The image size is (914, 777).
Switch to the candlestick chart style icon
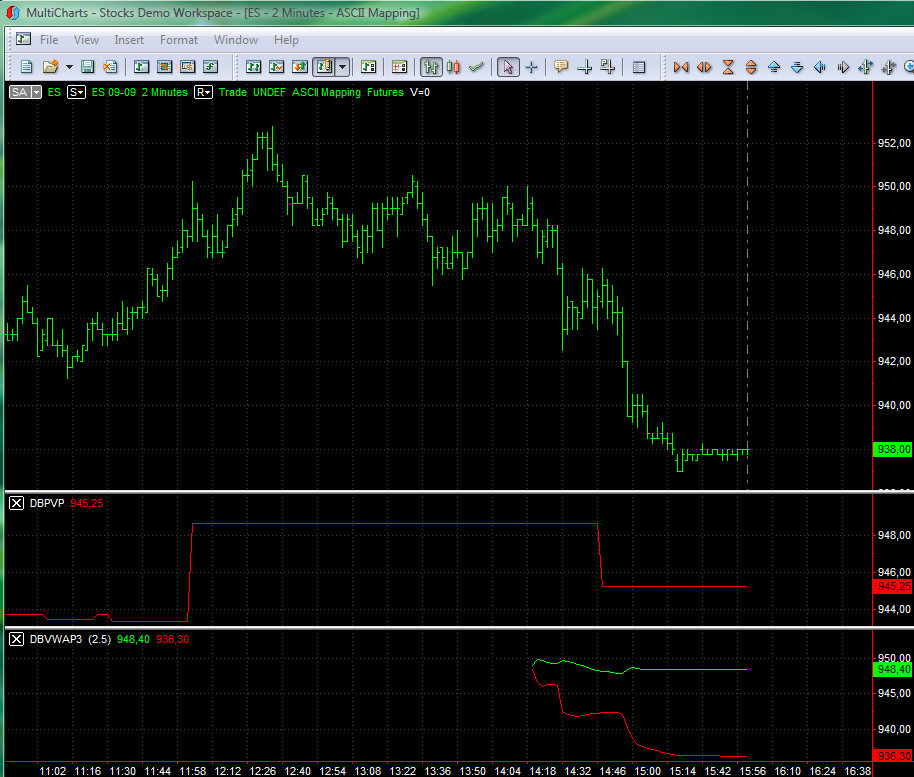point(454,67)
